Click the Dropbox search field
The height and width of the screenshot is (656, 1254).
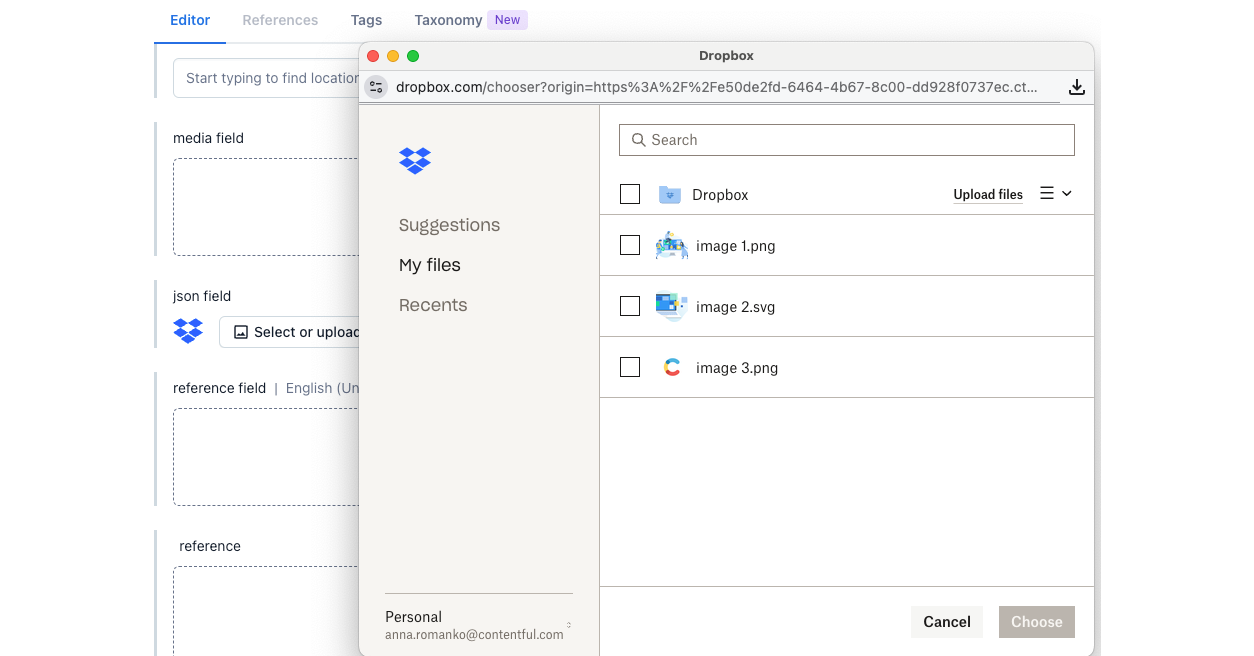click(x=847, y=140)
